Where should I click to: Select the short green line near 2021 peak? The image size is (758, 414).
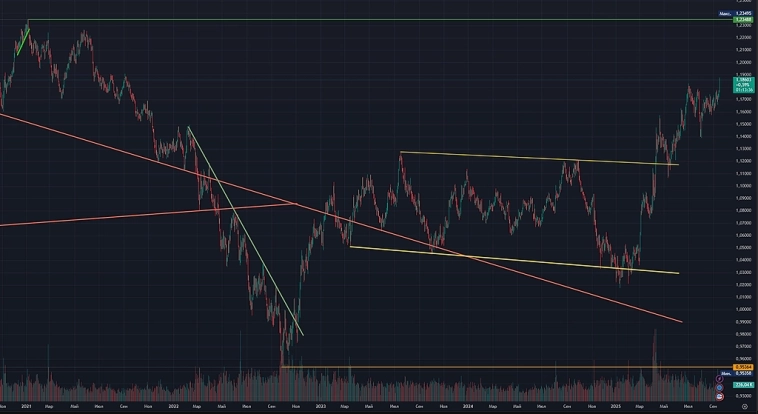click(23, 42)
